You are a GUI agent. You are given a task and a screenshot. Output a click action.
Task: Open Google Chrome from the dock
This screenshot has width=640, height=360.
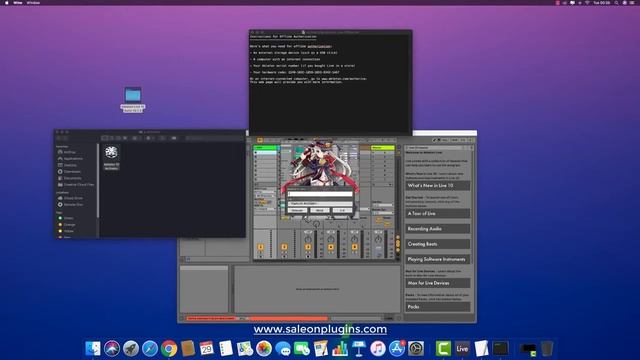[169, 349]
